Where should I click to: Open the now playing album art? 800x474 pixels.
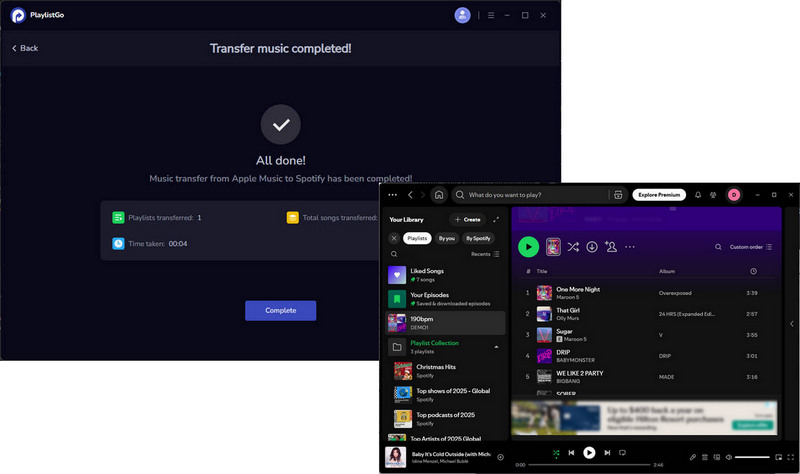tap(395, 457)
